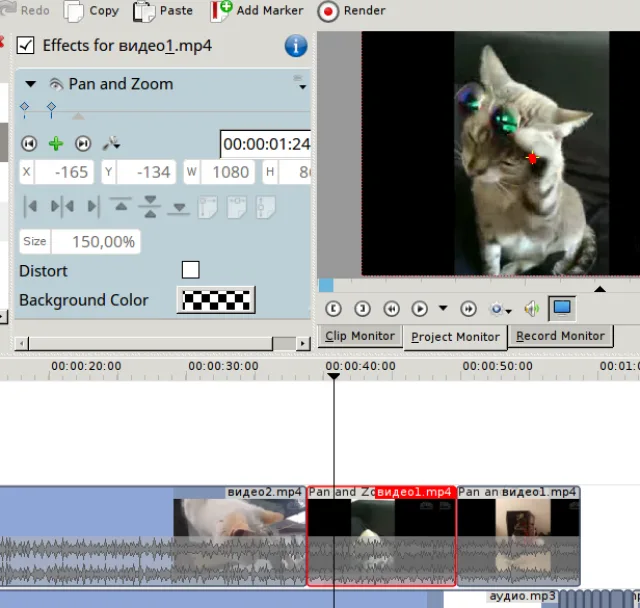Go to previous keyframe
Viewport: 640px width, 608px height.
29,144
